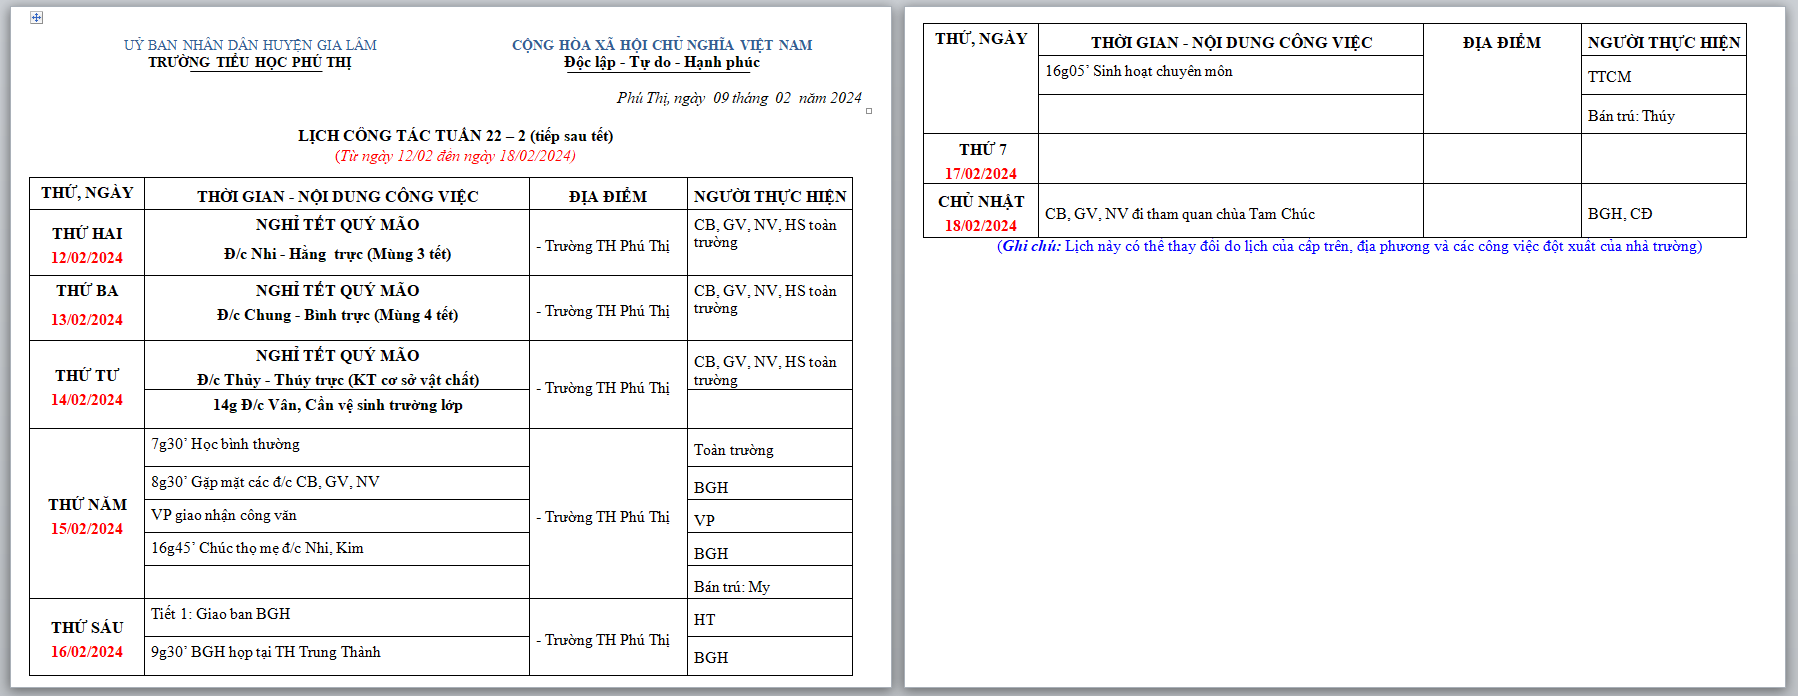Click the blue 'Ghi chú' note text

point(1350,246)
